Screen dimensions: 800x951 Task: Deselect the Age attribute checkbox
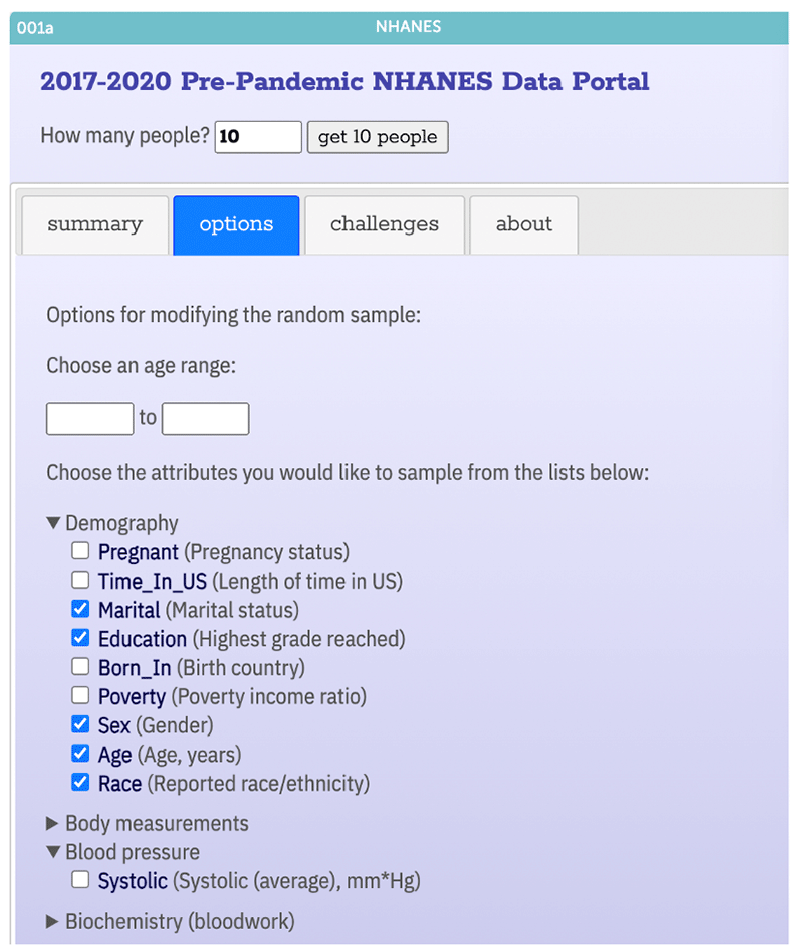(80, 754)
